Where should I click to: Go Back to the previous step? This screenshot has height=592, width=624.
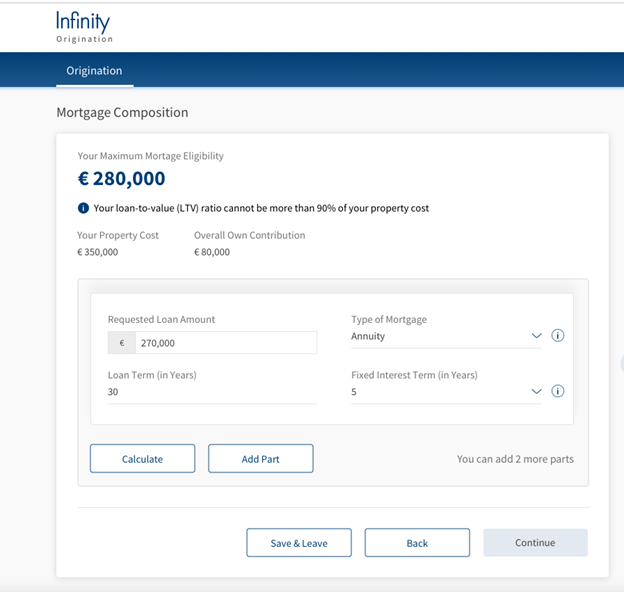(x=417, y=543)
